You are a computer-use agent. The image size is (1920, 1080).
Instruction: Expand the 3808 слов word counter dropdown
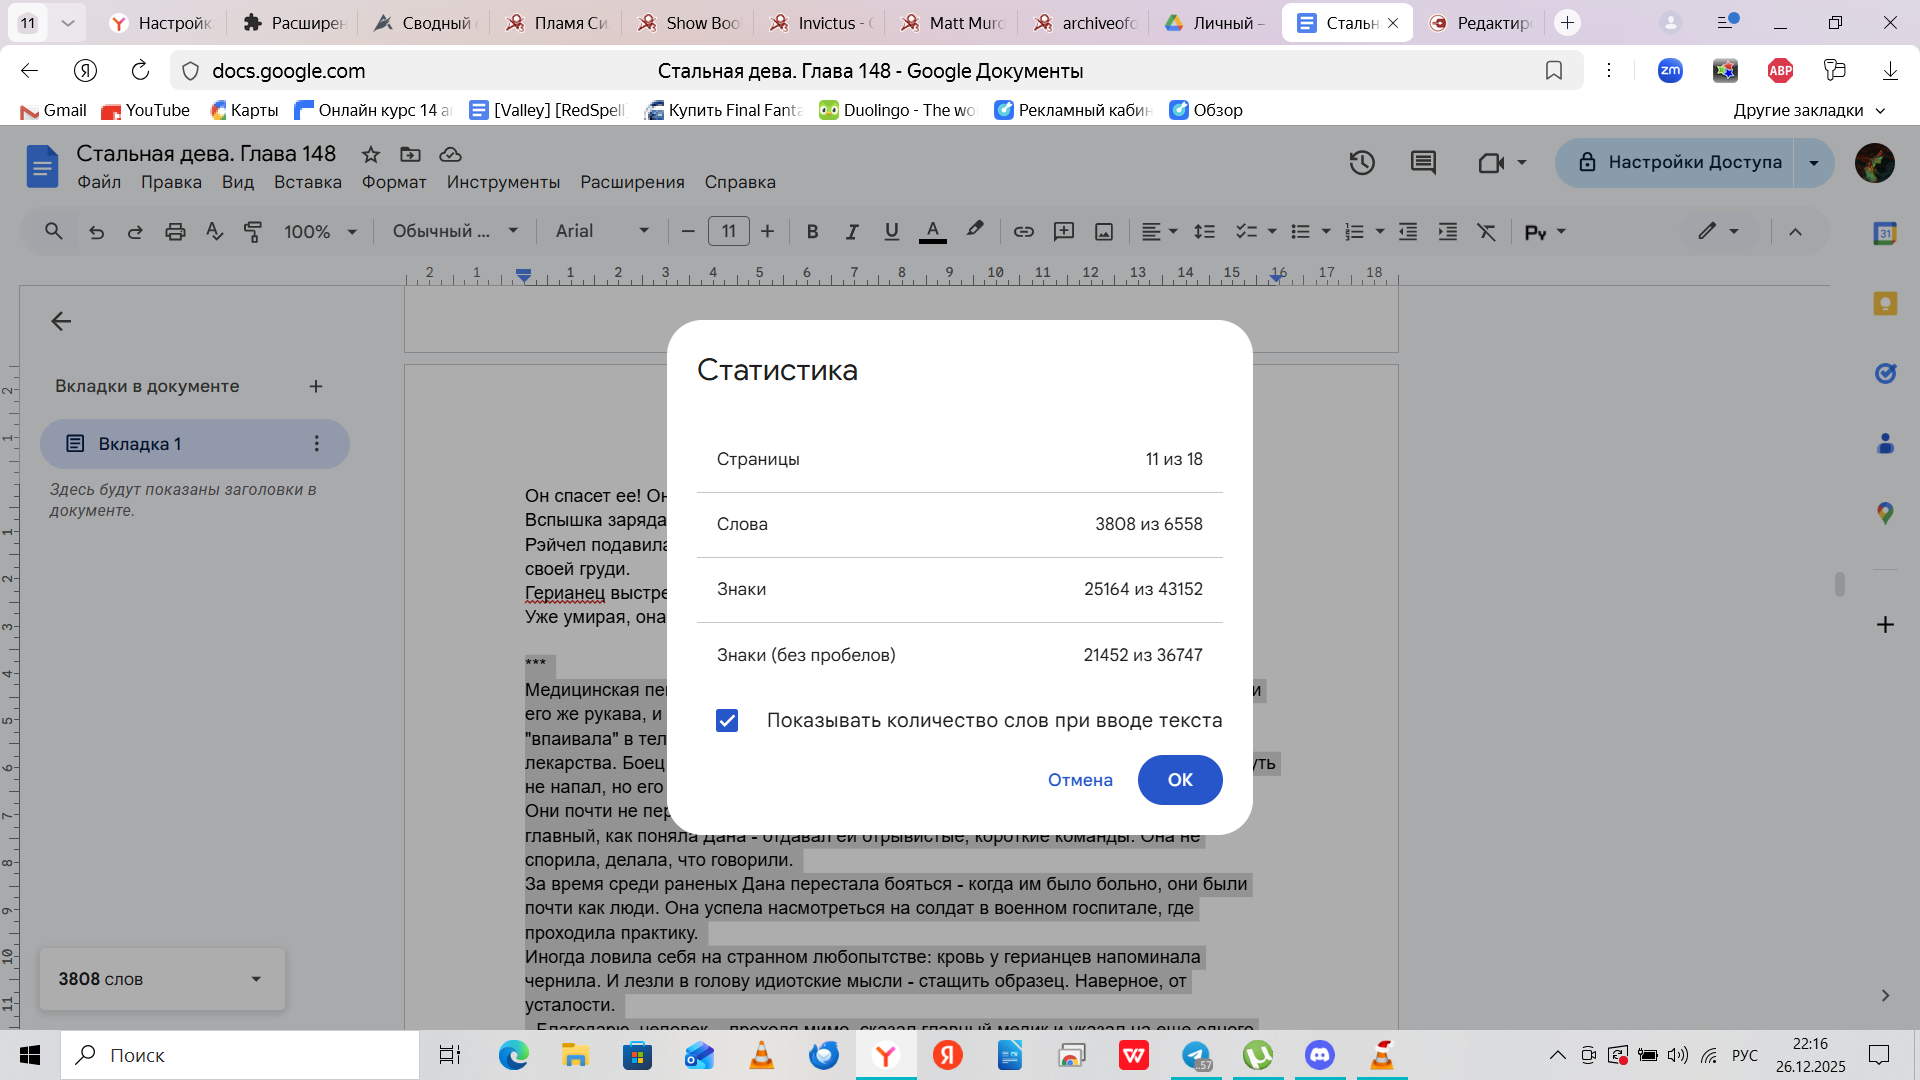(x=256, y=979)
